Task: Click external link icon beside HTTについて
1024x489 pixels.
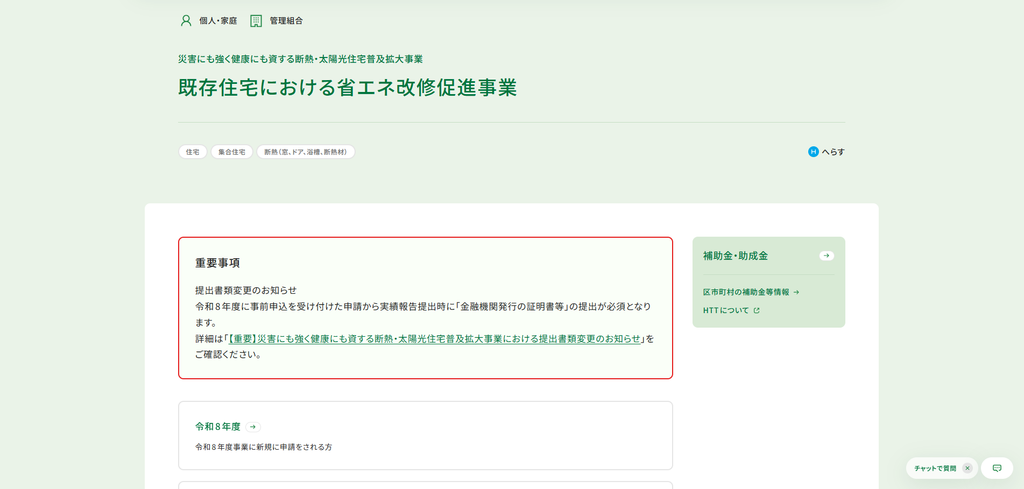Action: (756, 311)
